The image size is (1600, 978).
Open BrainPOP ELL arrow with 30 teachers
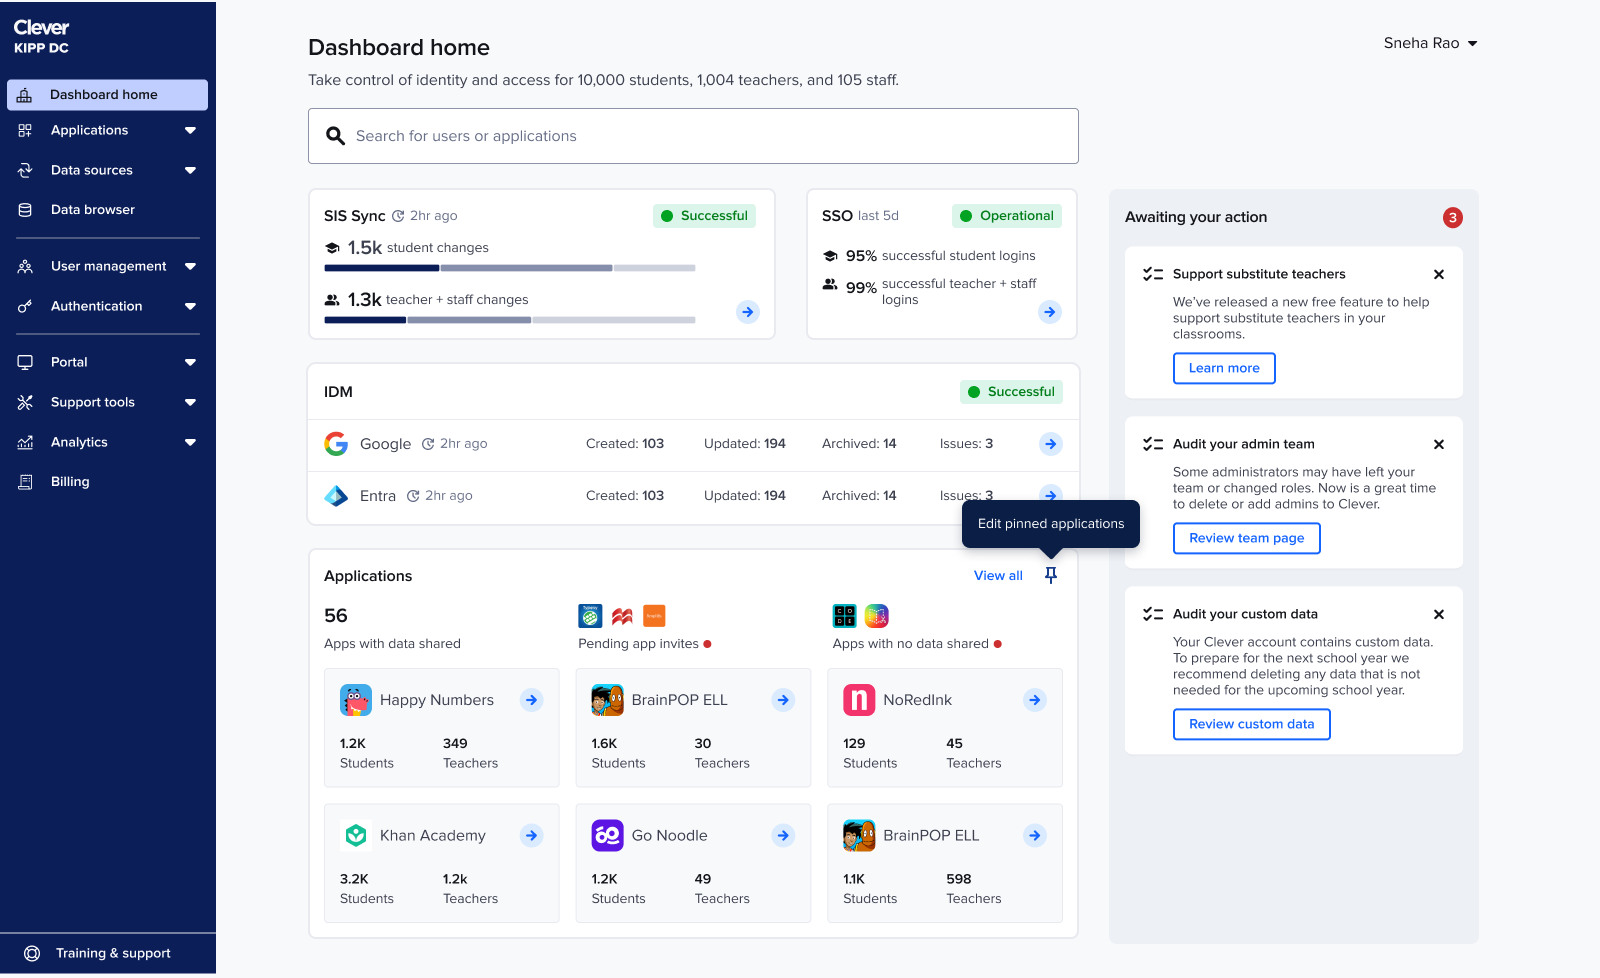pyautogui.click(x=784, y=700)
